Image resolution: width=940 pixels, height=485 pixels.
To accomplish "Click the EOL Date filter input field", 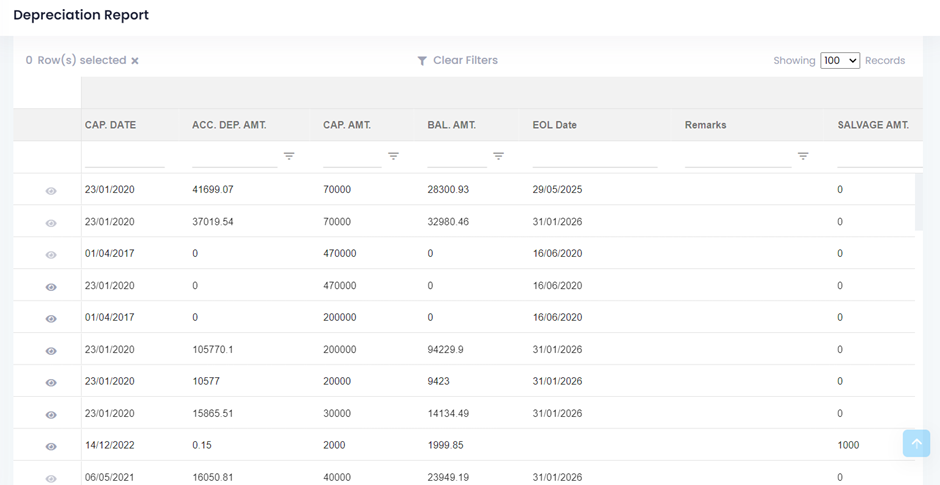I will [594, 157].
